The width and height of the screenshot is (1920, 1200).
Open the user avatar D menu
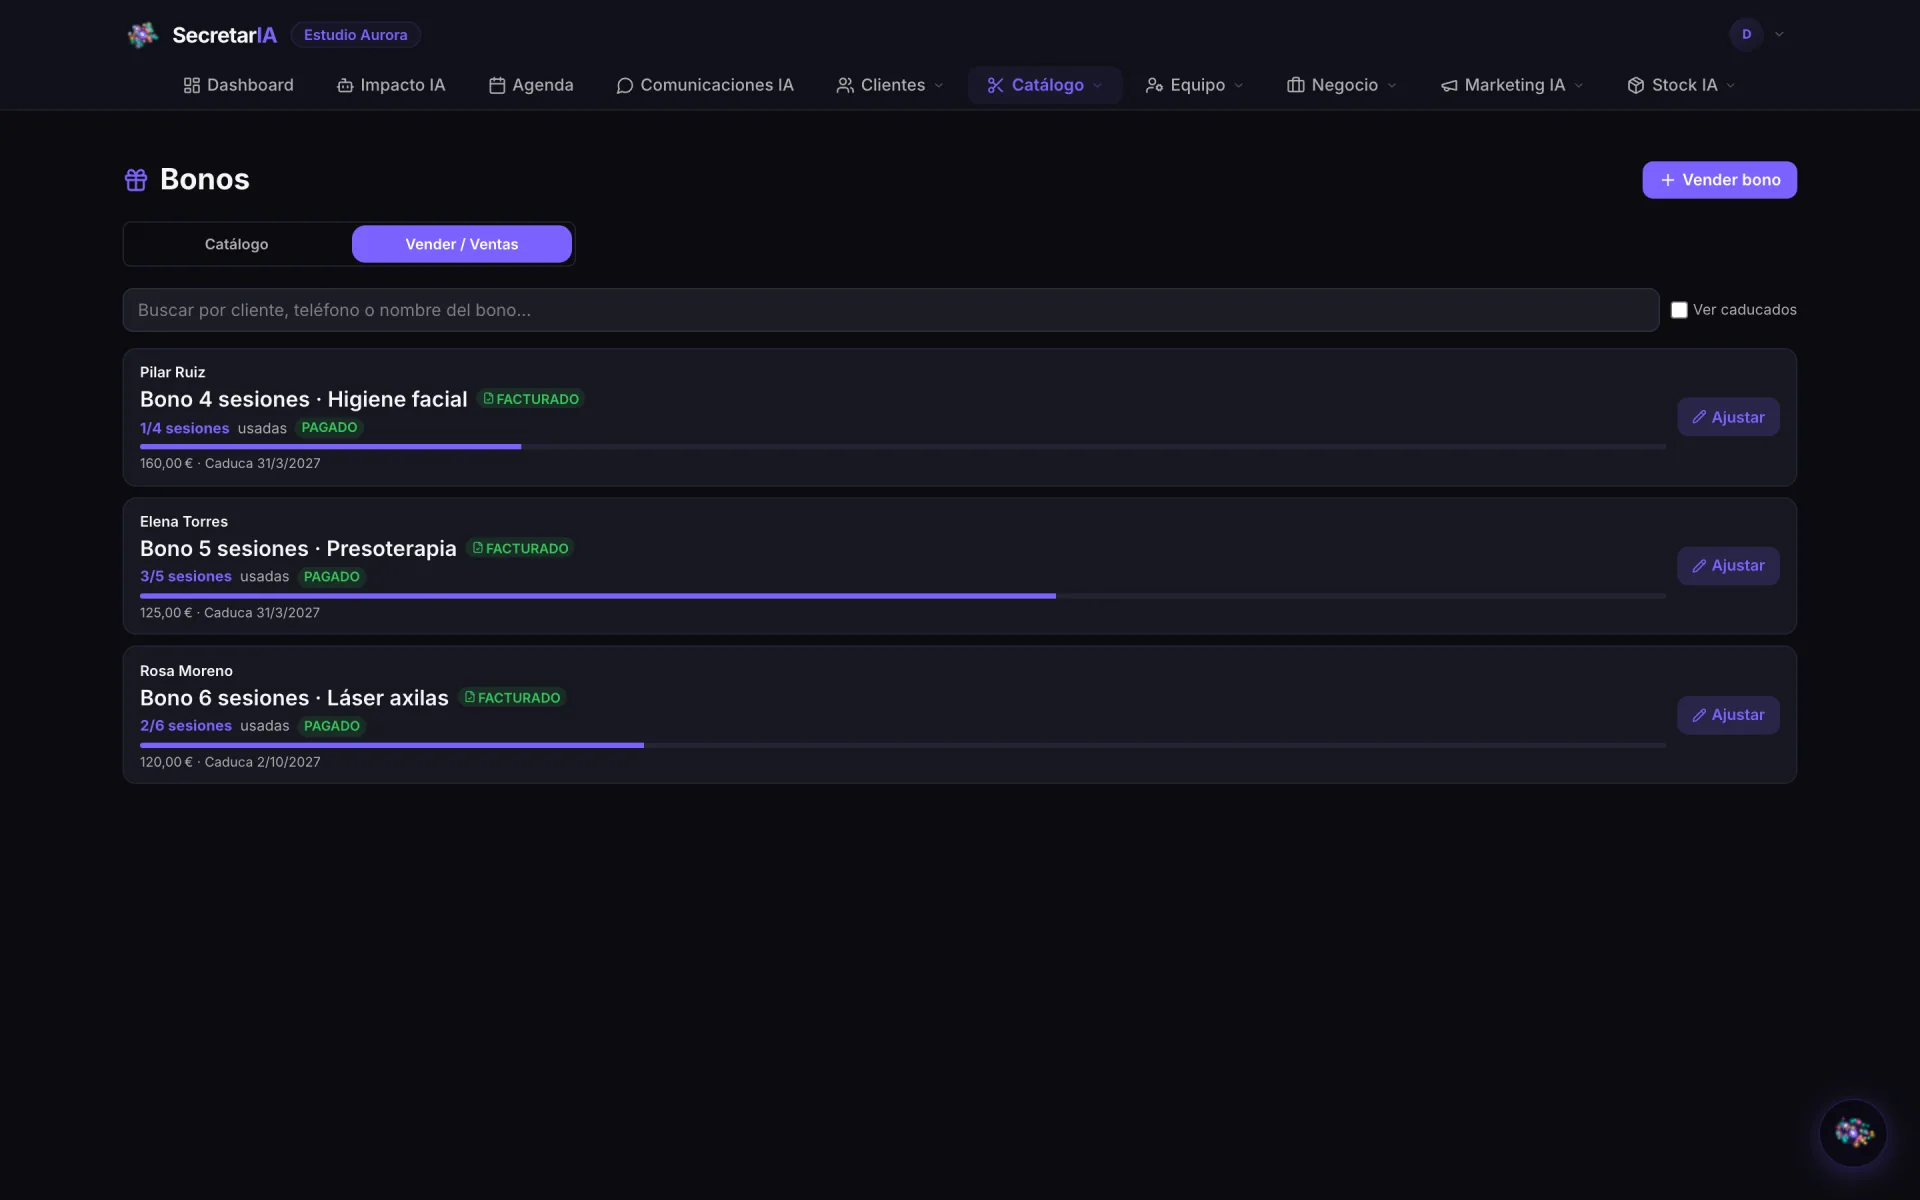point(1746,34)
